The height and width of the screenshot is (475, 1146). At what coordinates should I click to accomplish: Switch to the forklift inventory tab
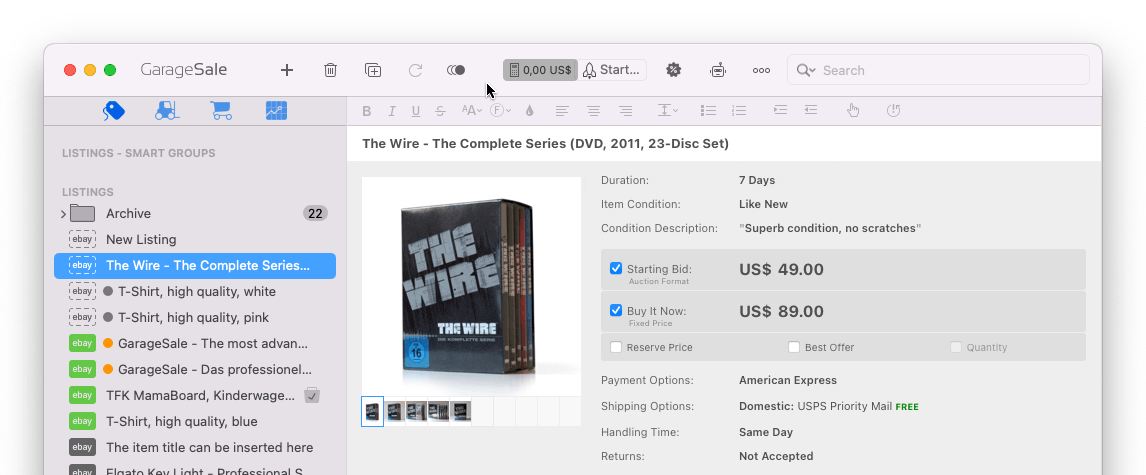[x=167, y=110]
